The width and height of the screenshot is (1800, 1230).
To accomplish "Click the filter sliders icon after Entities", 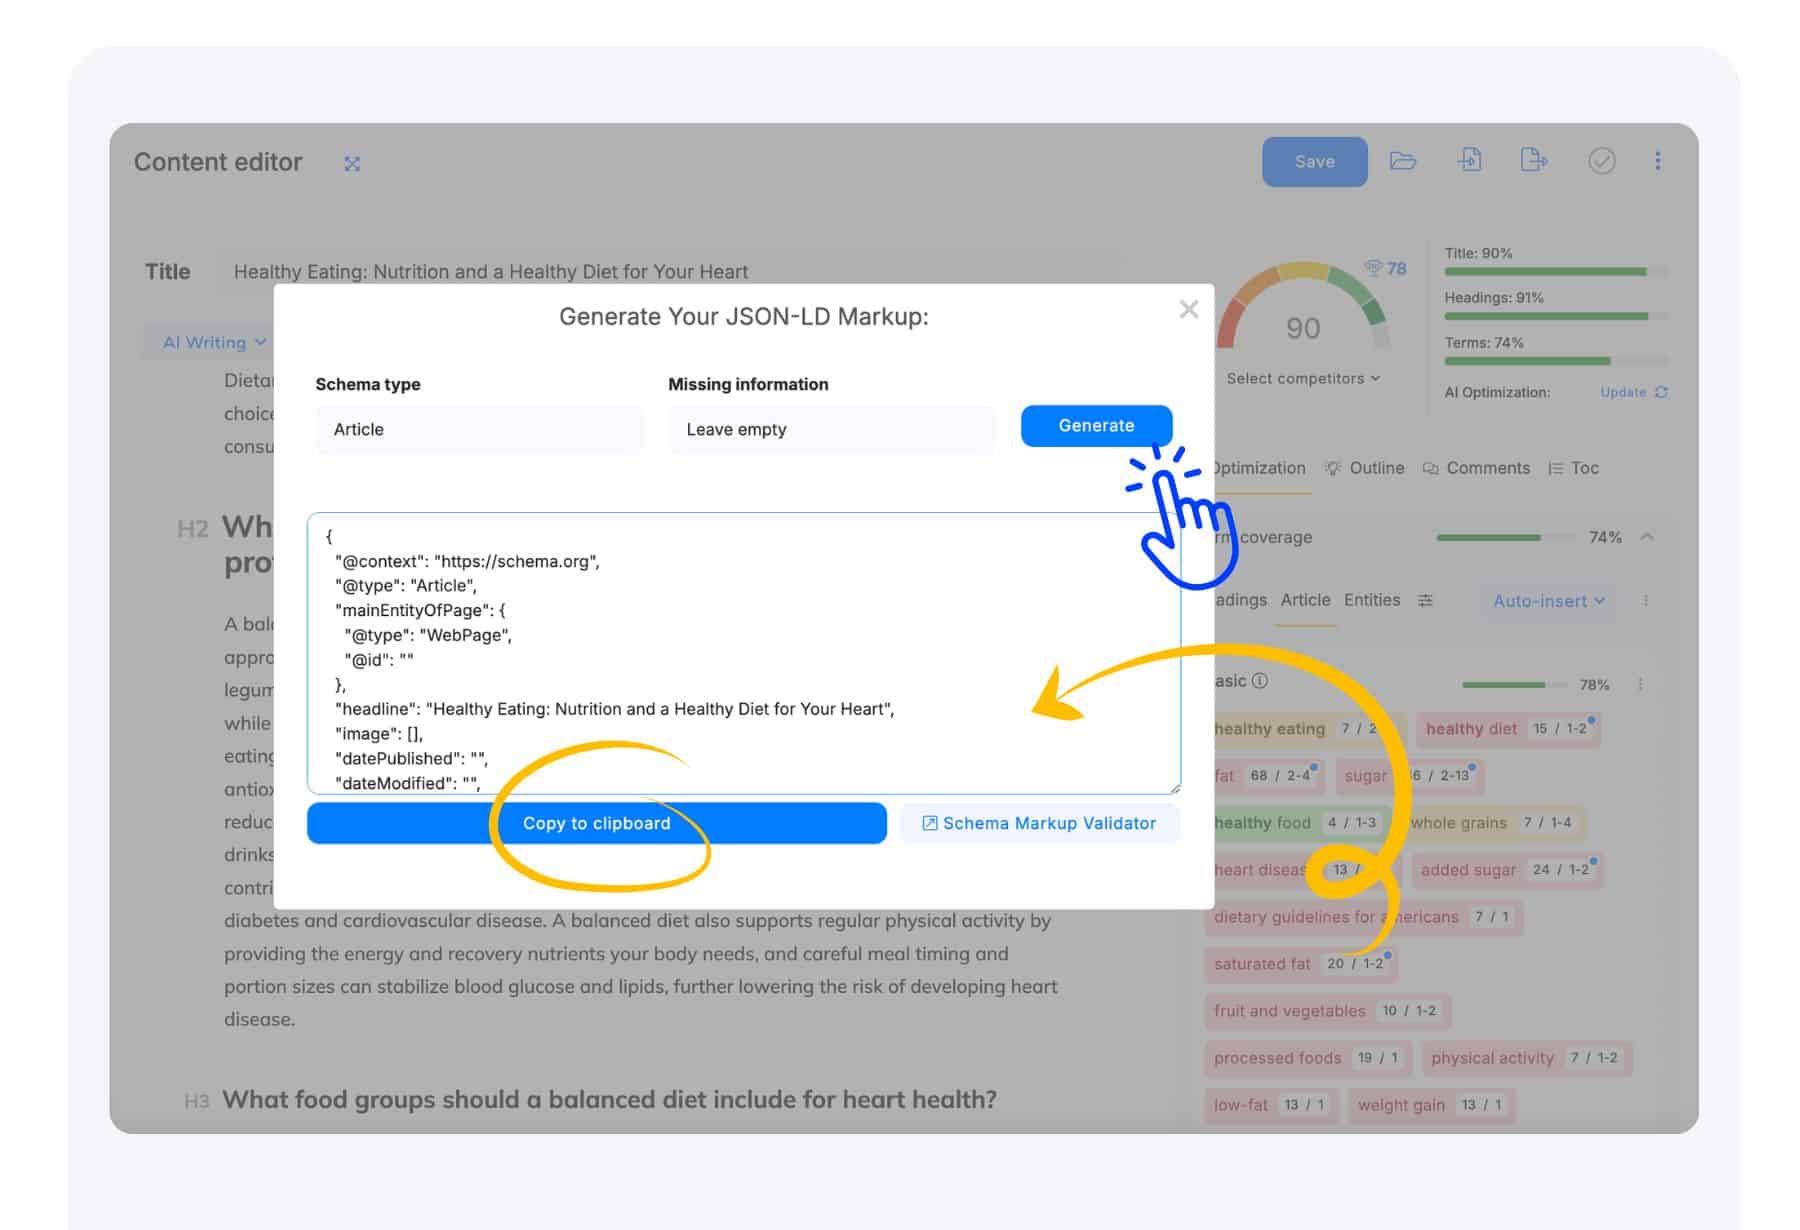I will pyautogui.click(x=1425, y=600).
